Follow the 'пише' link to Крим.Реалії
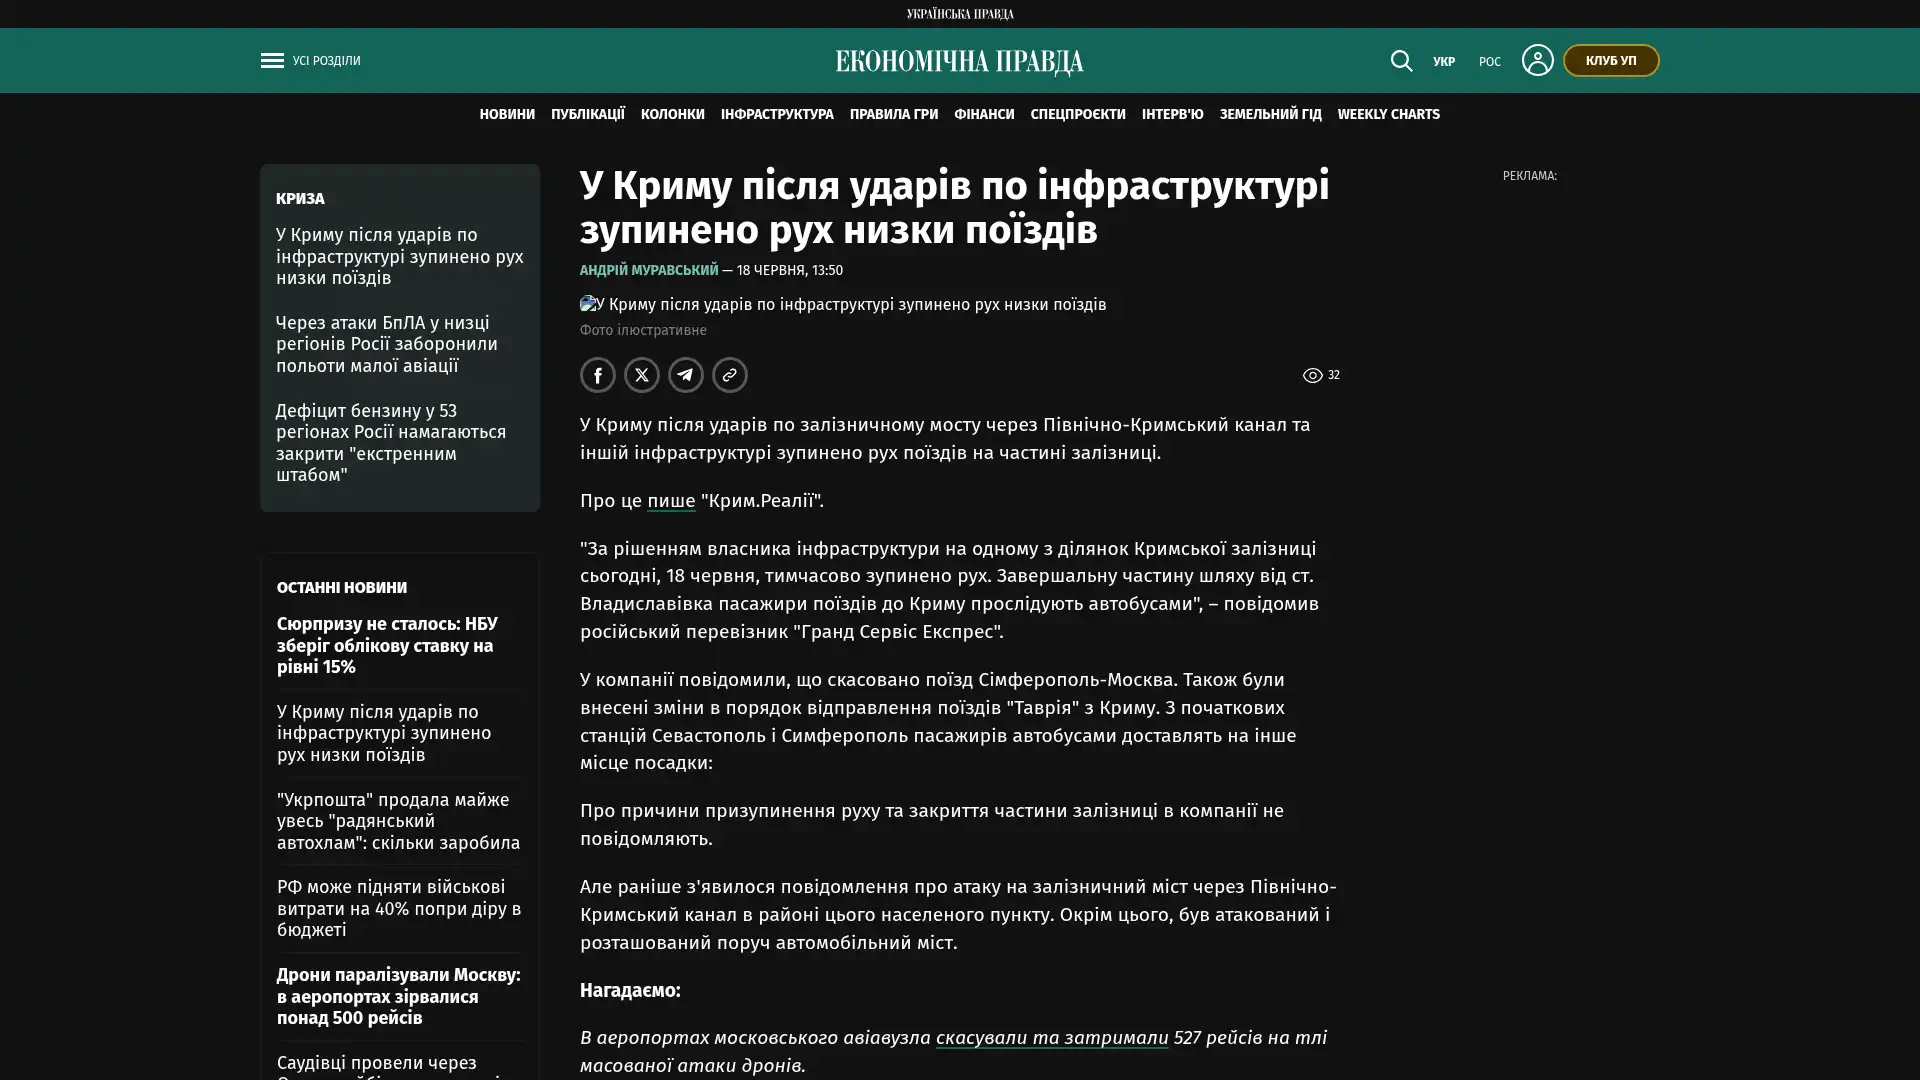This screenshot has width=1920, height=1080. [671, 500]
